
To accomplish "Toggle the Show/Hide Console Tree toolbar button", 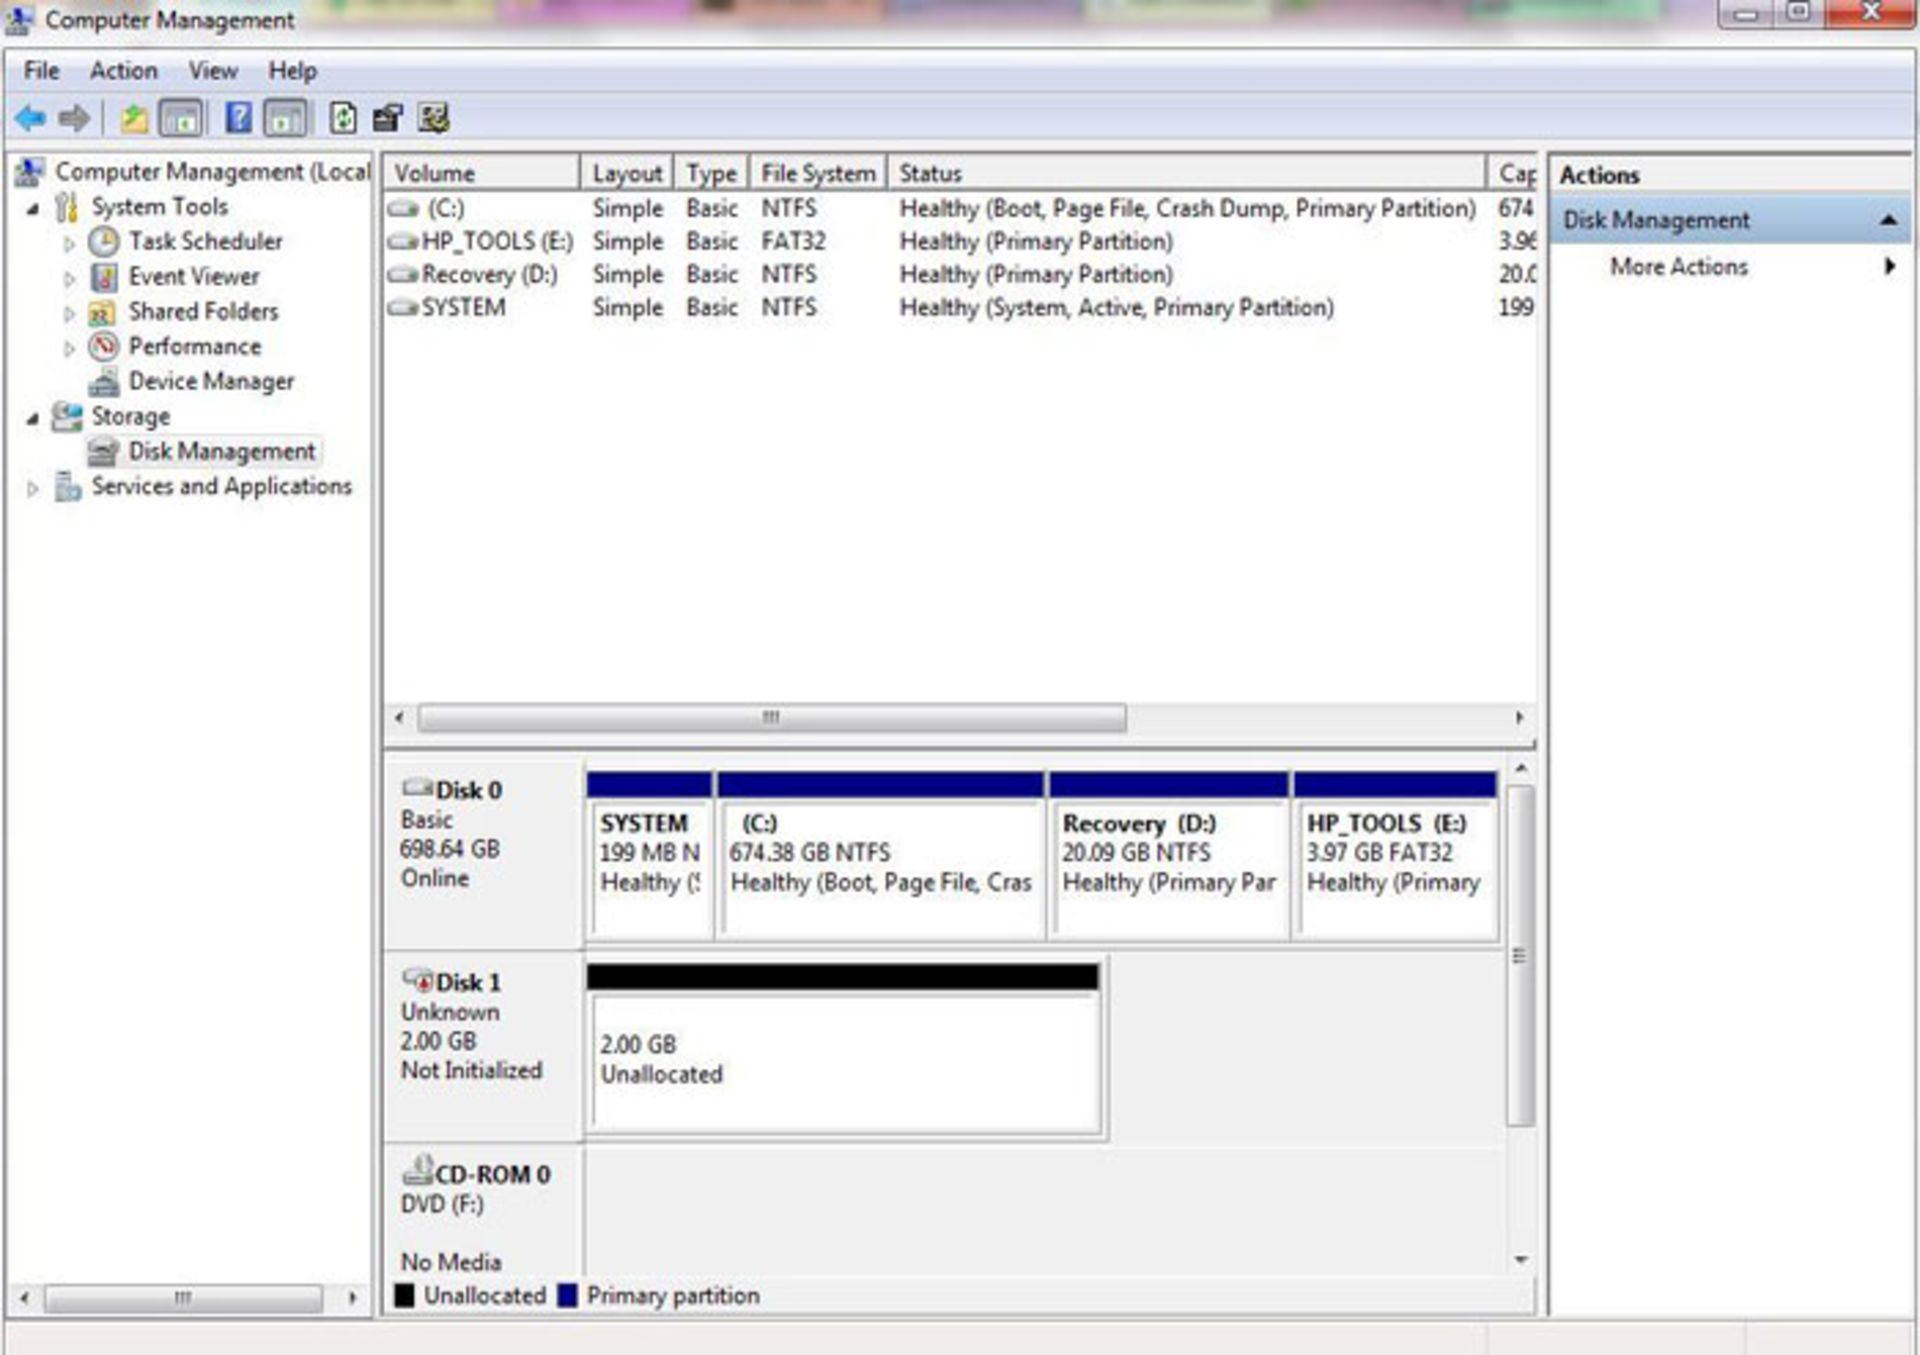I will click(x=181, y=119).
